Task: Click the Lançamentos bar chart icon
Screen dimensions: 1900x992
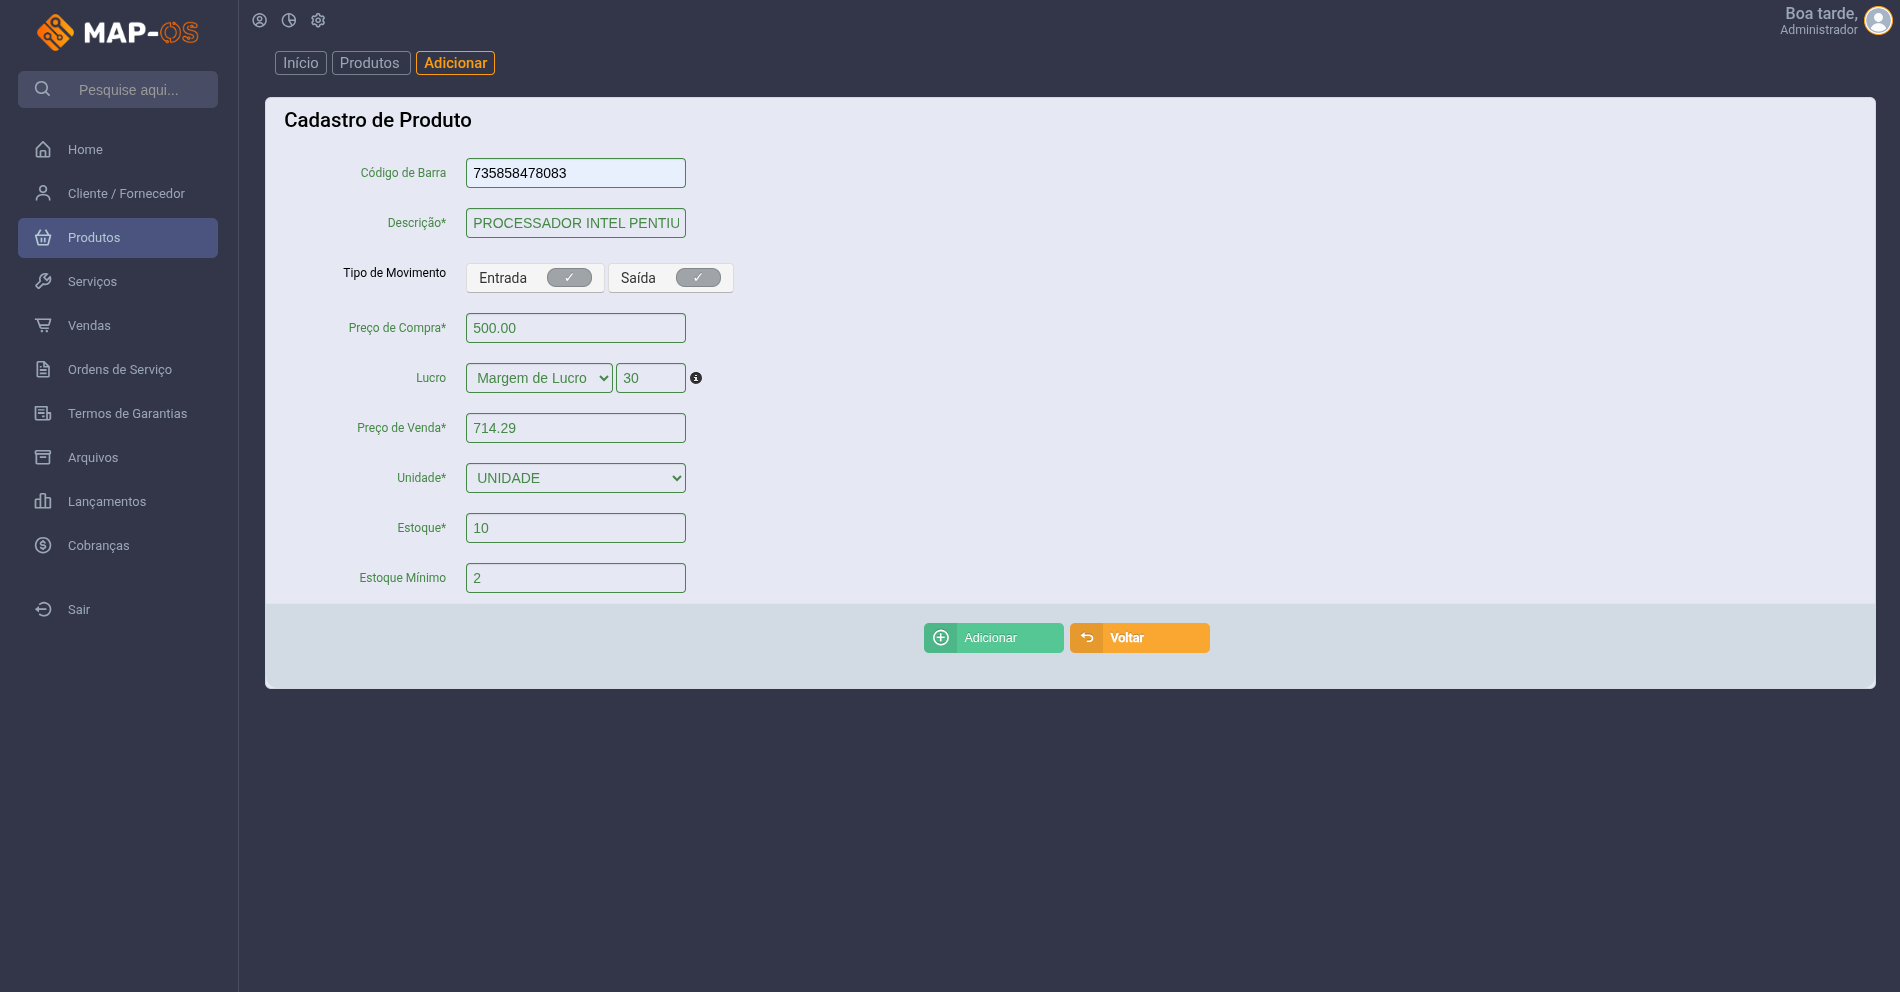Action: tap(43, 501)
